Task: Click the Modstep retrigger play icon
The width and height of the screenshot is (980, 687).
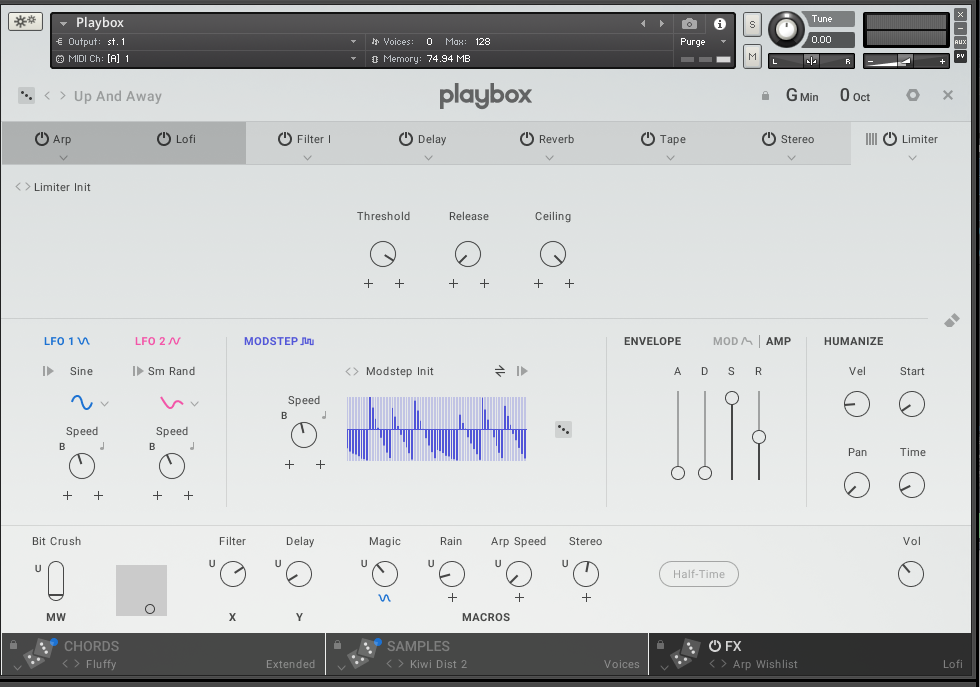Action: (x=522, y=371)
